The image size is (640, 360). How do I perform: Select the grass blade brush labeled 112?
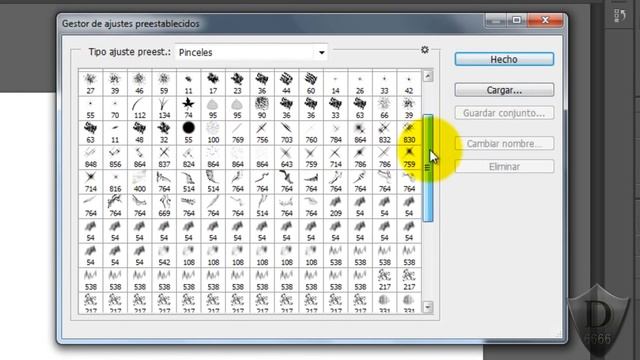pos(140,108)
